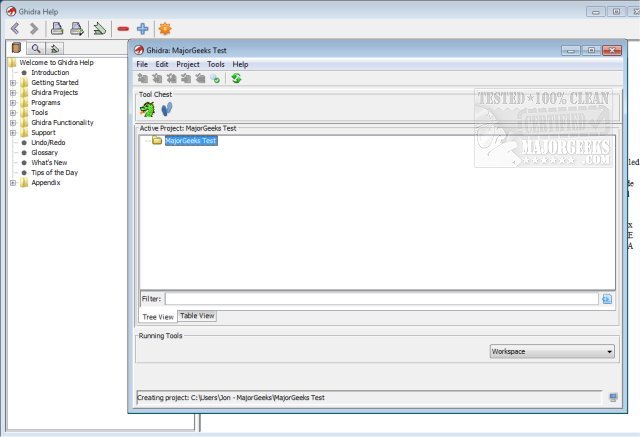Click into the Filter text field
The image size is (640, 437).
382,299
